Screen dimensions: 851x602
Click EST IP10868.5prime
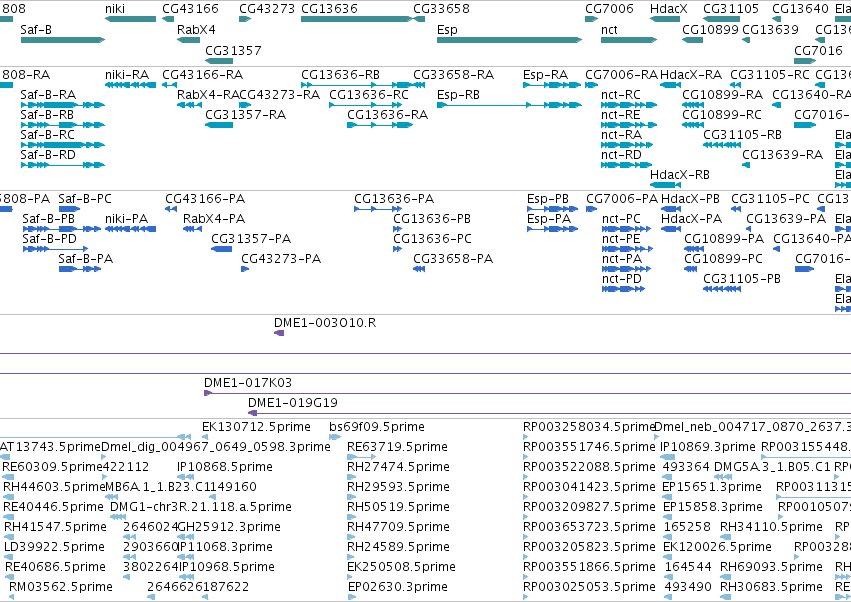click(225, 467)
